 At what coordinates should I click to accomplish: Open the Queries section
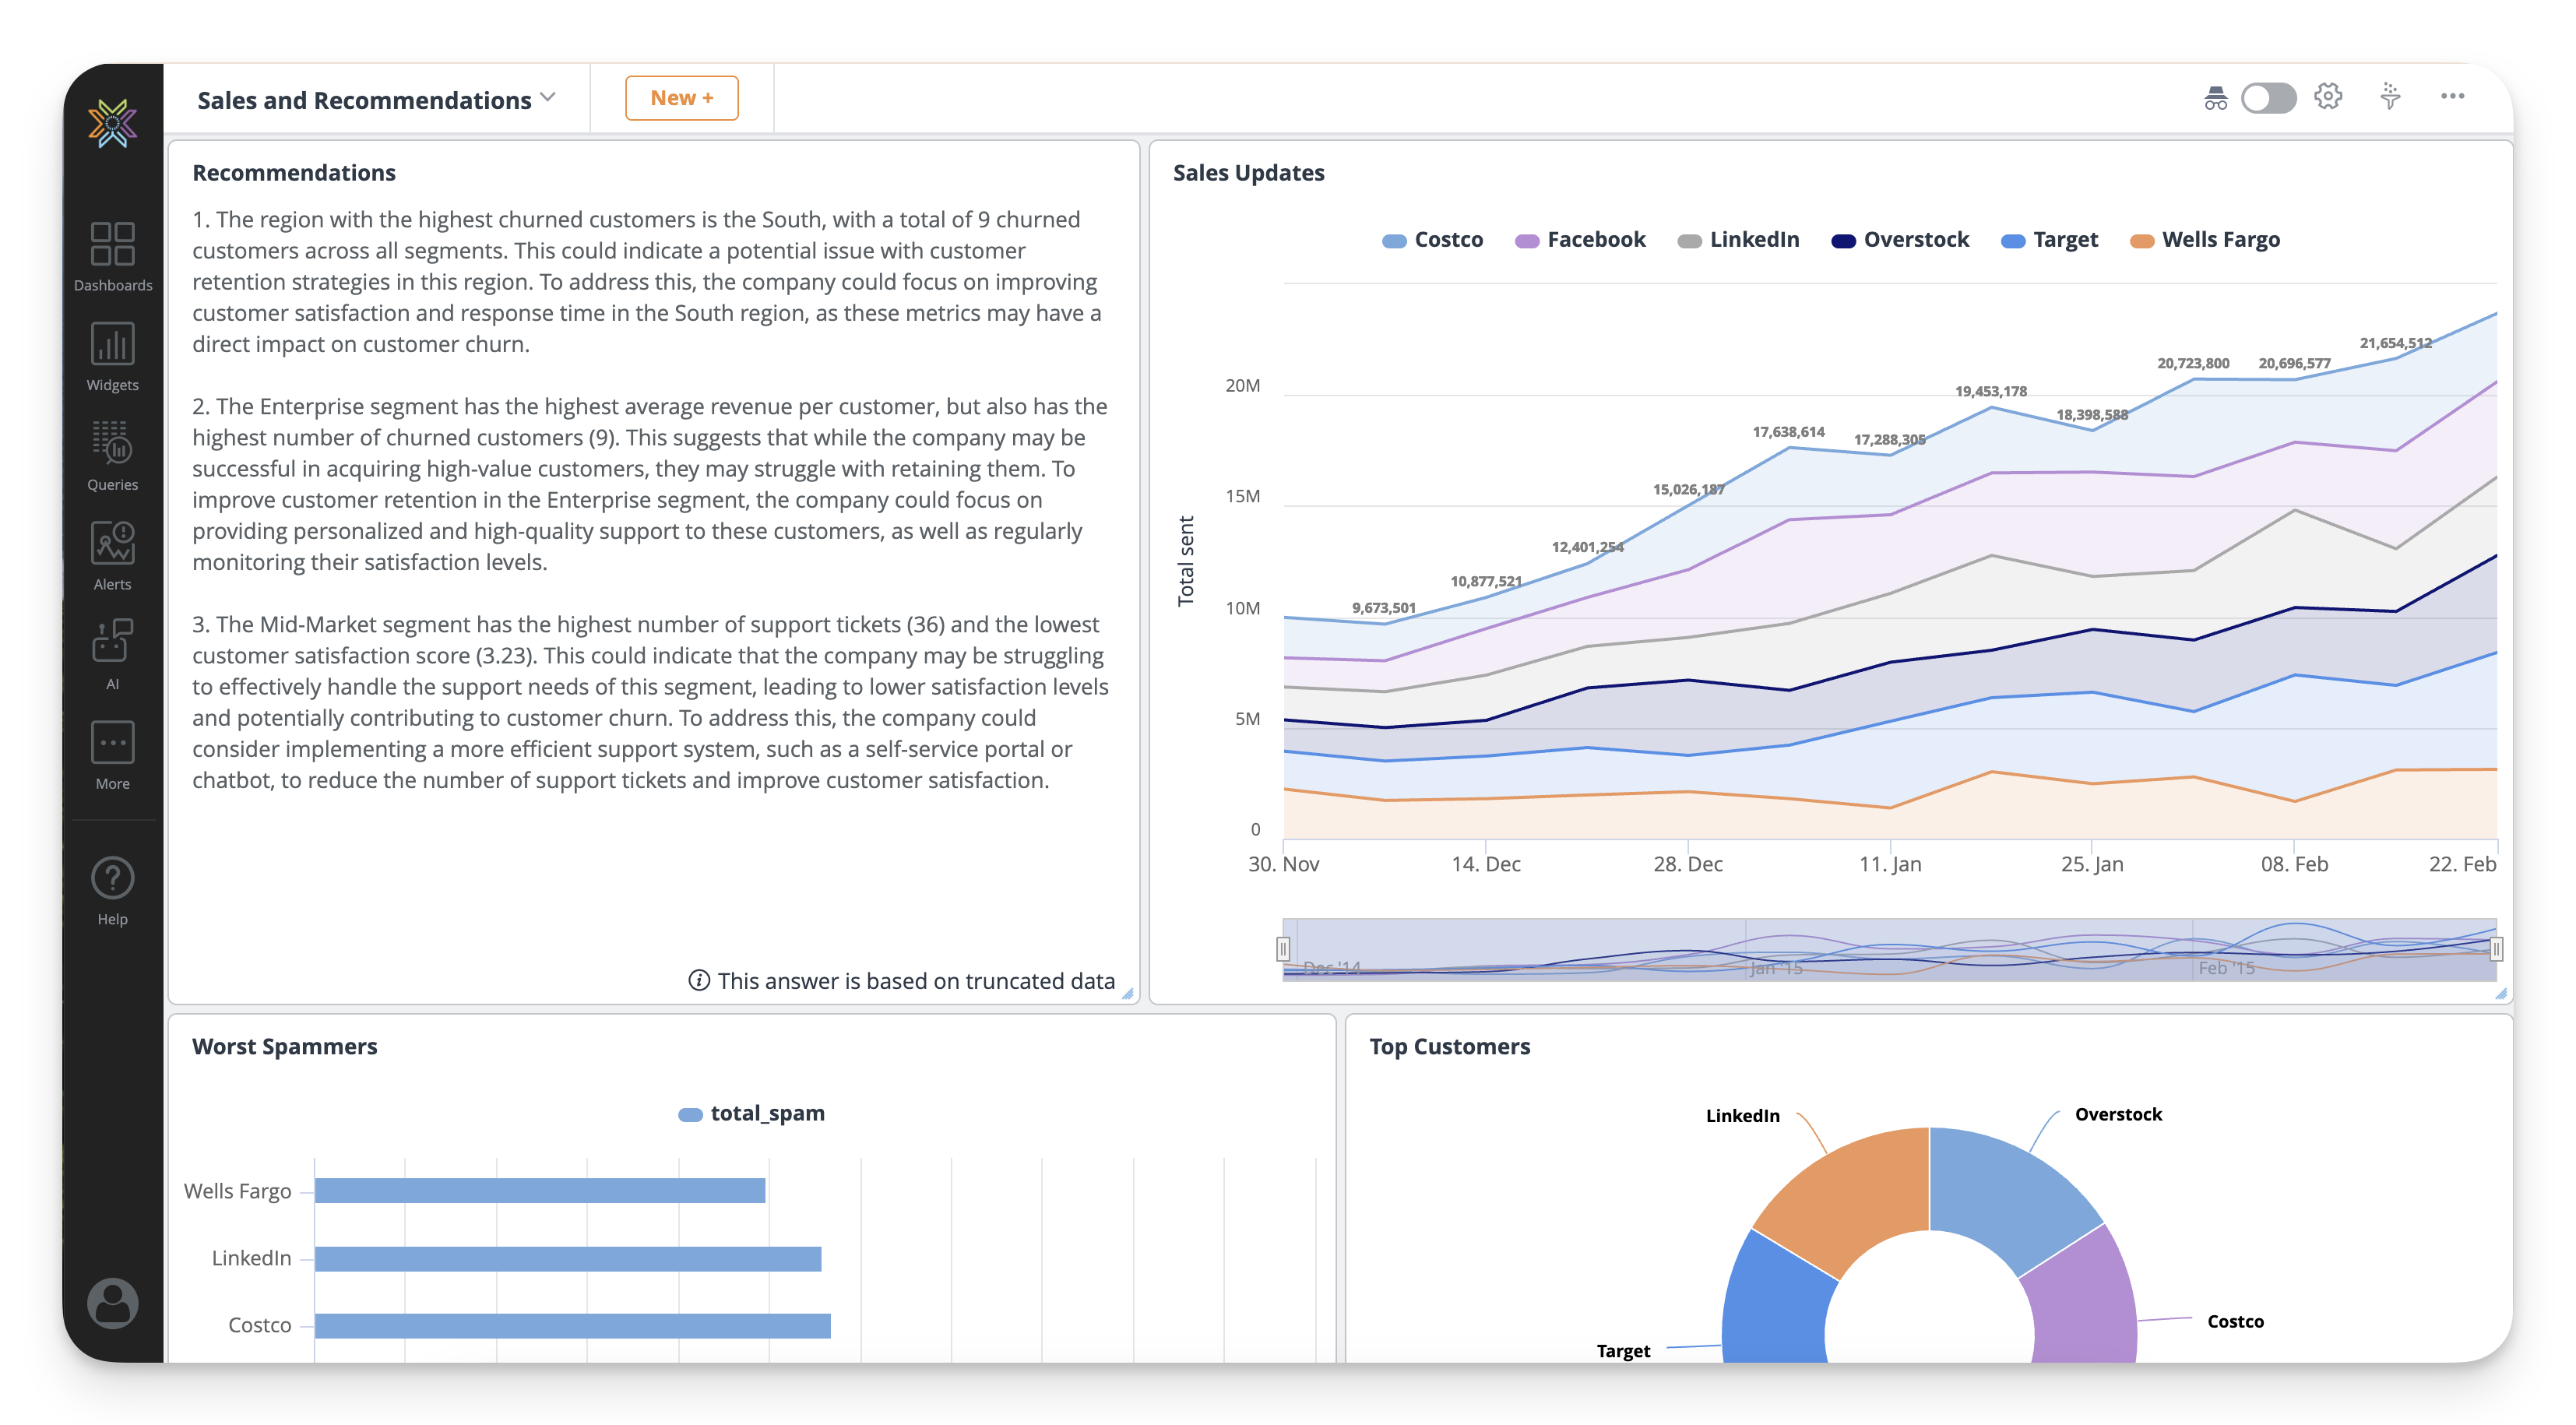(x=112, y=456)
